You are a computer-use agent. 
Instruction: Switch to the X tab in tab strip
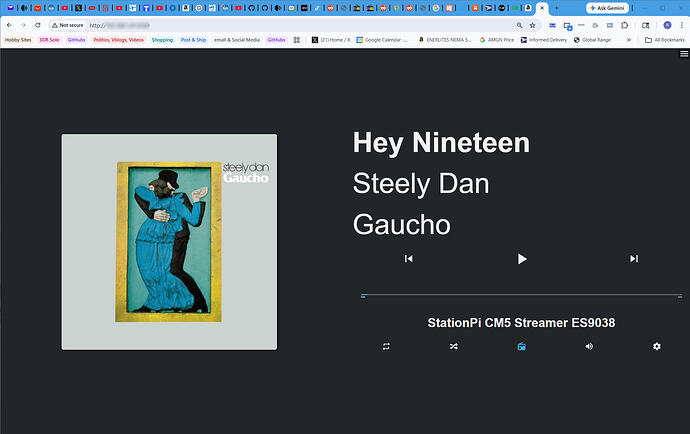click(x=78, y=8)
